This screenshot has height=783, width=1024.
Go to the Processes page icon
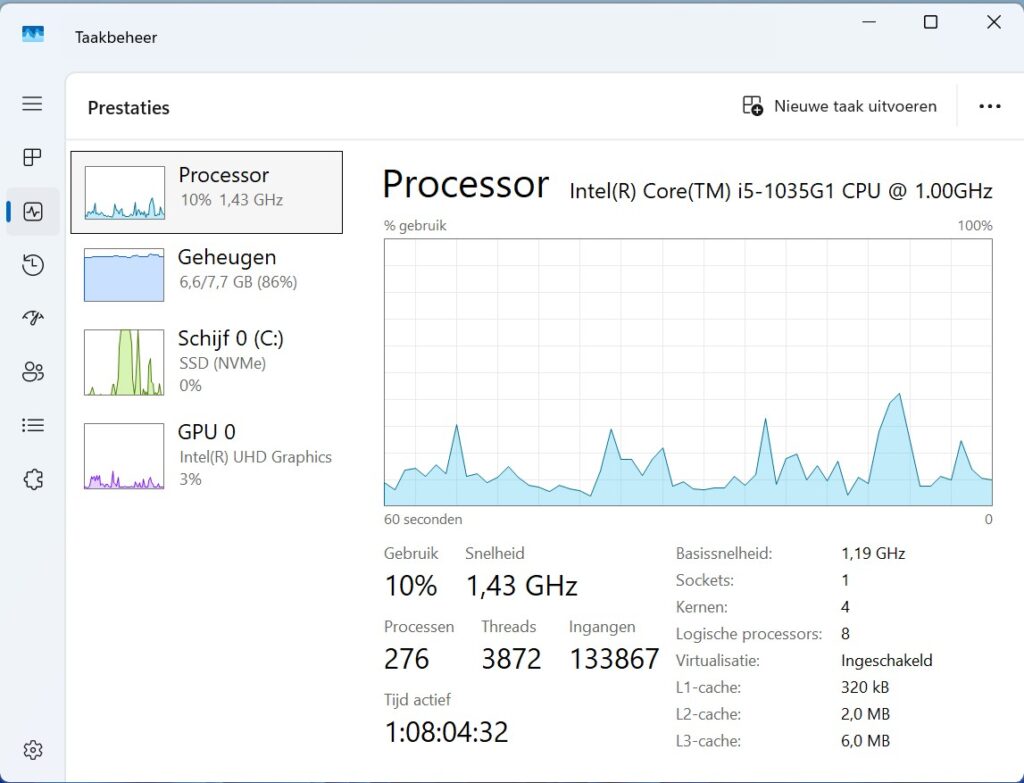coord(32,157)
